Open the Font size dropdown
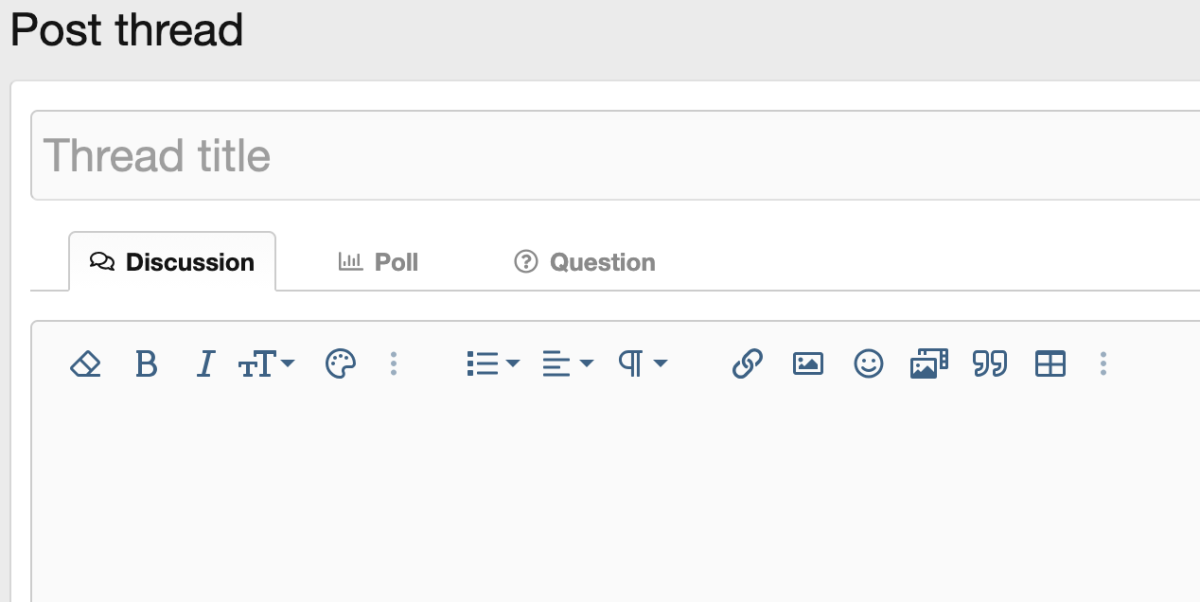 266,364
